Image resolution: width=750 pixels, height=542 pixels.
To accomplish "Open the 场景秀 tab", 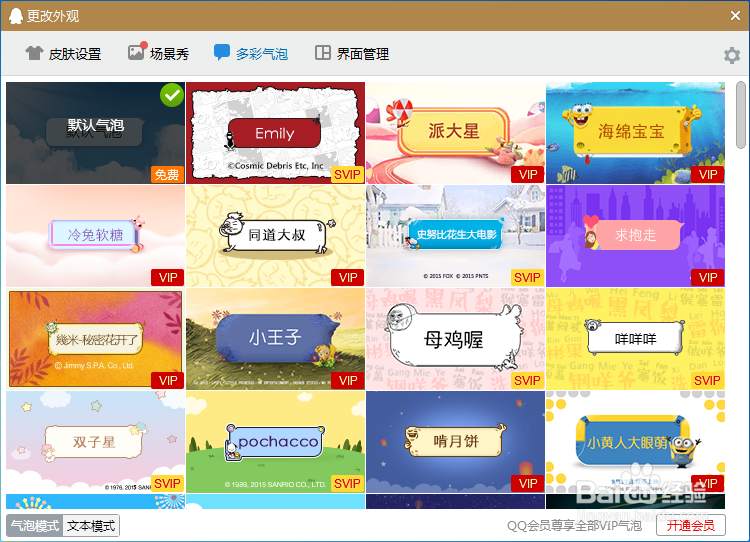I will point(158,53).
